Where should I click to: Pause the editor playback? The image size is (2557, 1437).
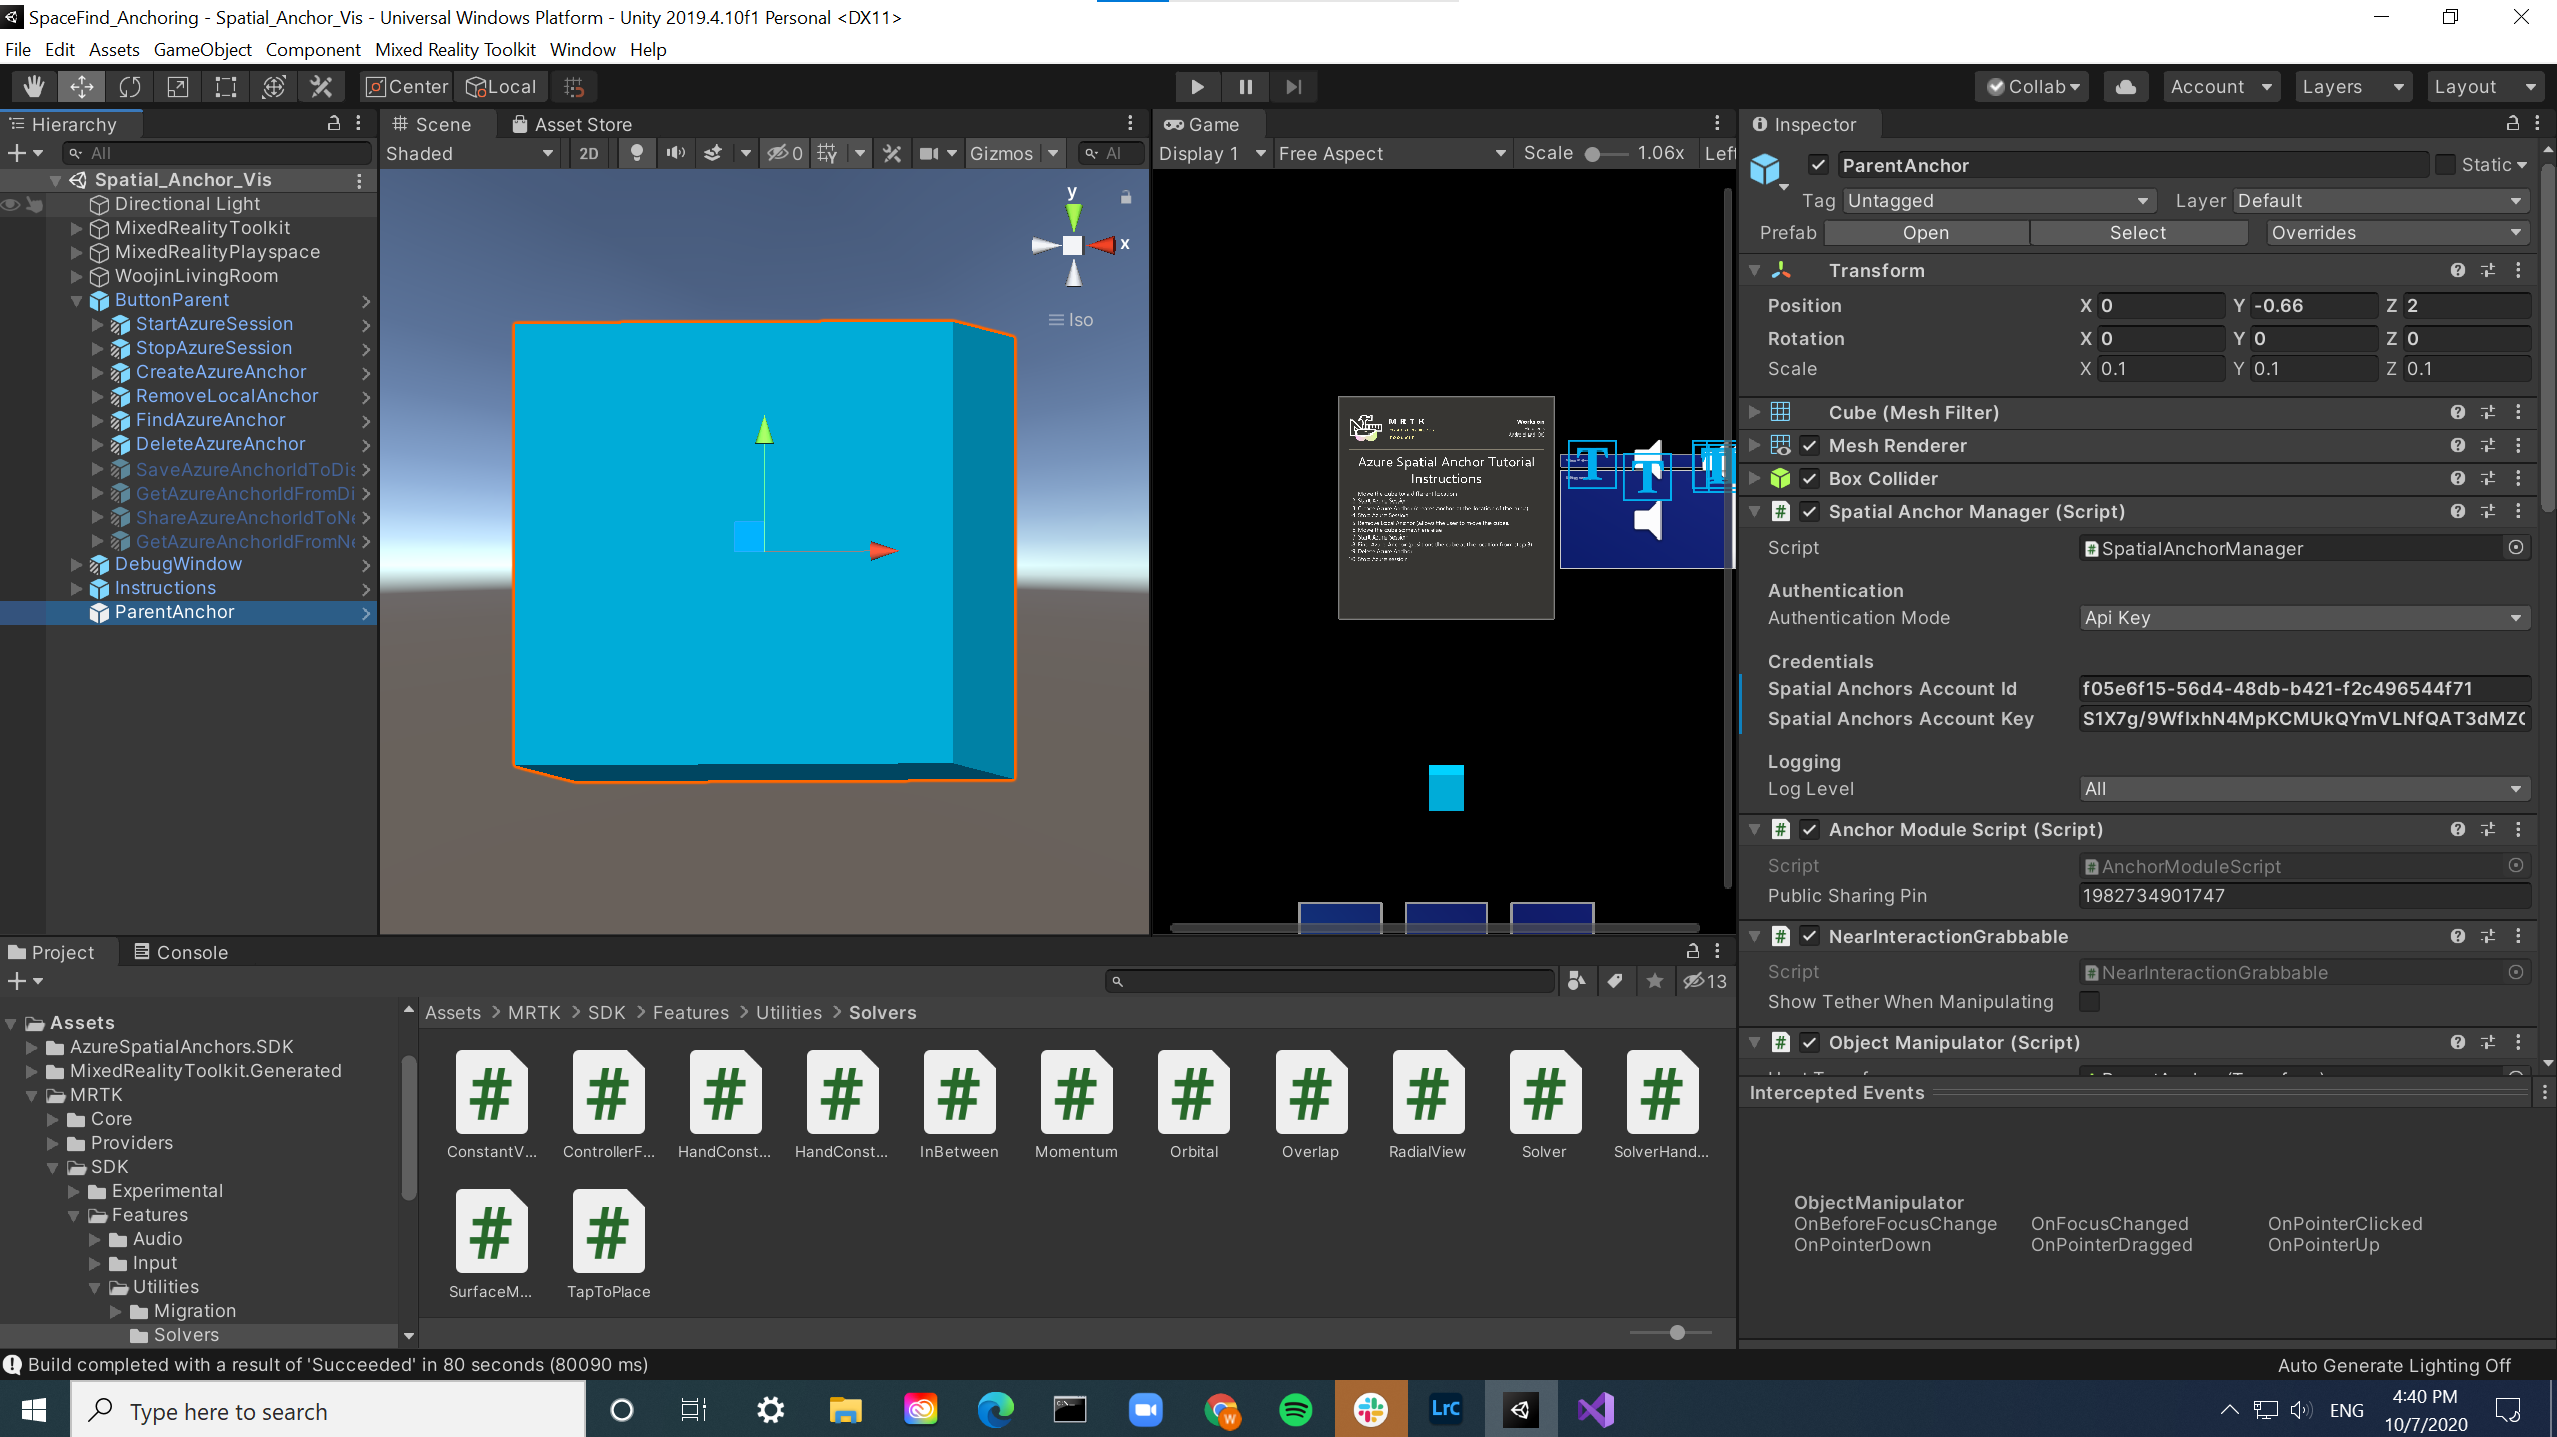pos(1245,87)
